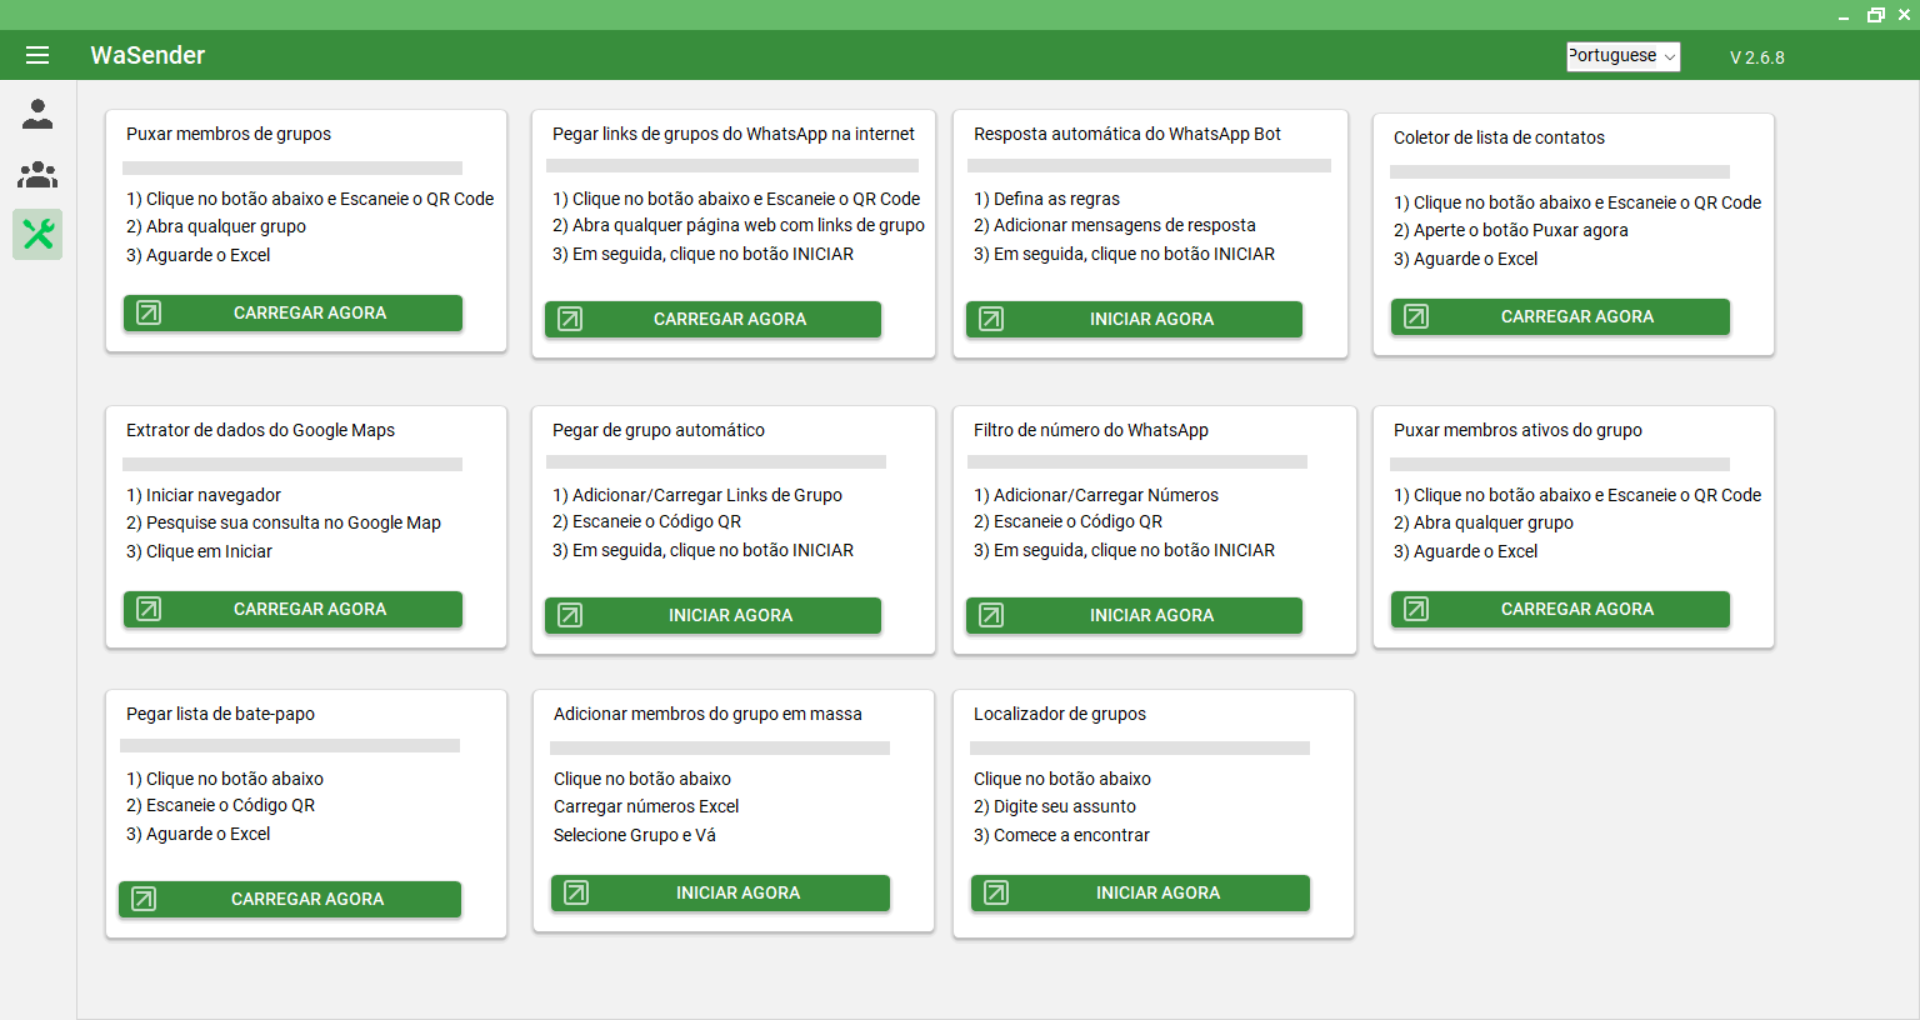Click the progress bar under Extrator de dados
The height and width of the screenshot is (1020, 1920).
pos(292,464)
